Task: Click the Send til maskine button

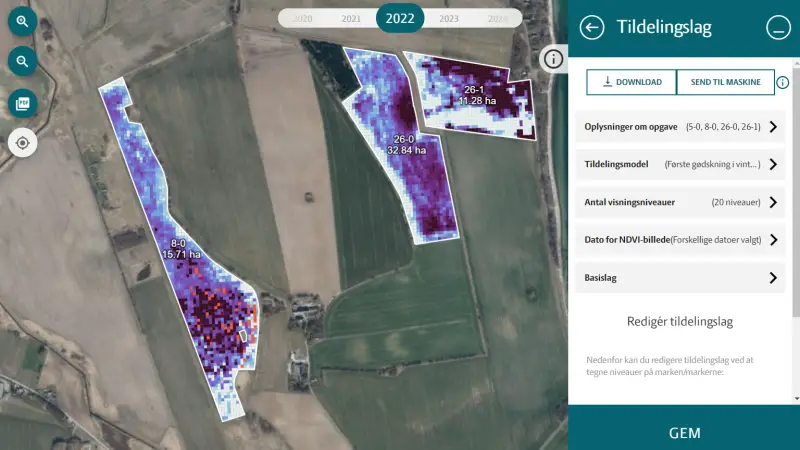Action: coord(726,82)
